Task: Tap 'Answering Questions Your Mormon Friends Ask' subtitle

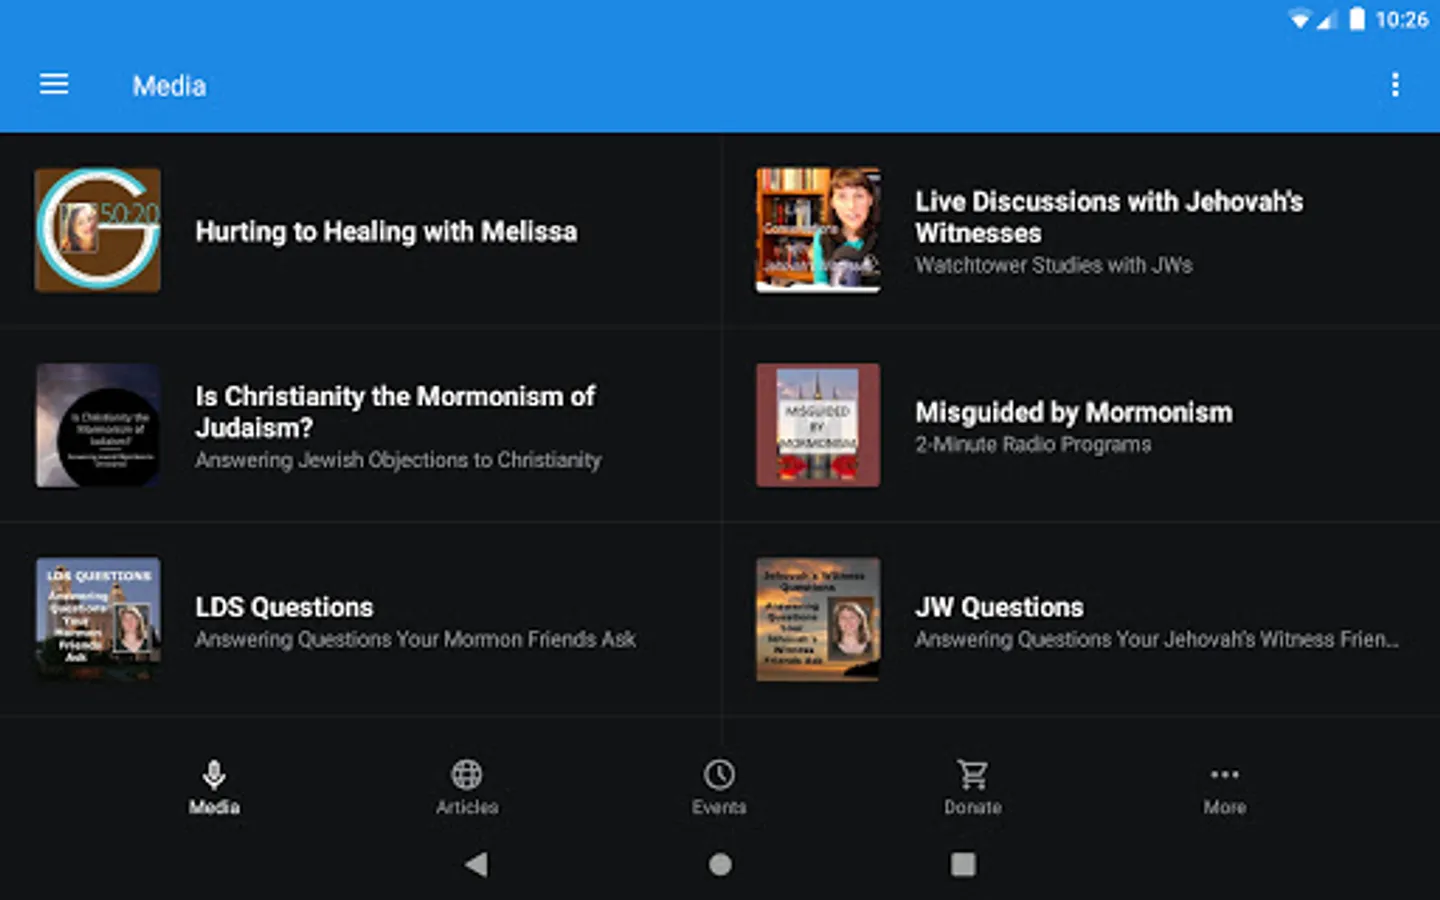Action: coord(415,639)
